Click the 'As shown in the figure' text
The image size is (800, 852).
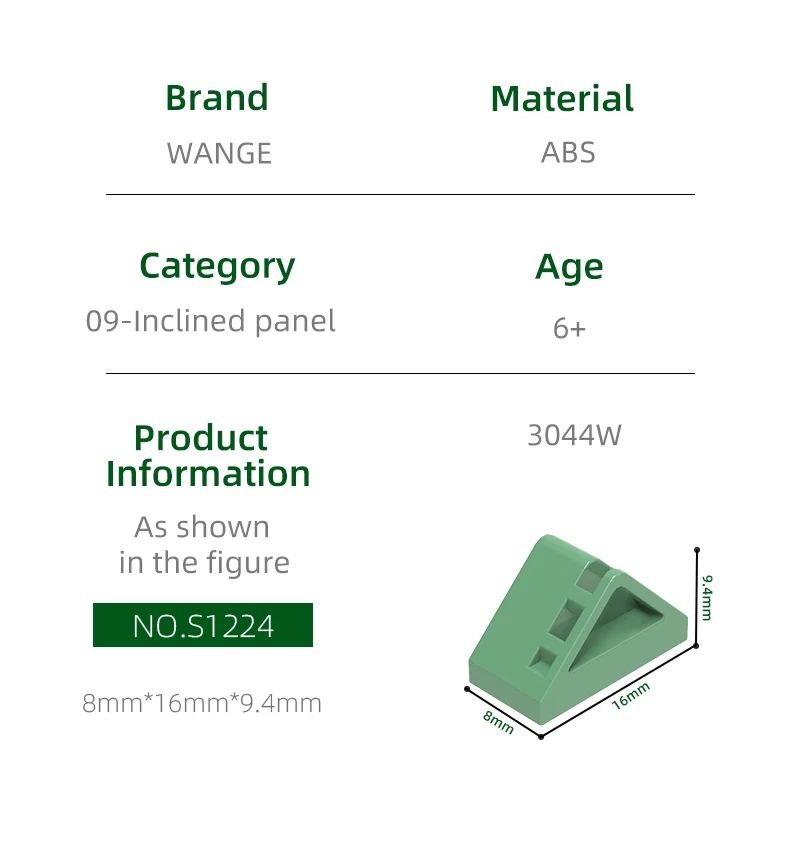pos(203,545)
